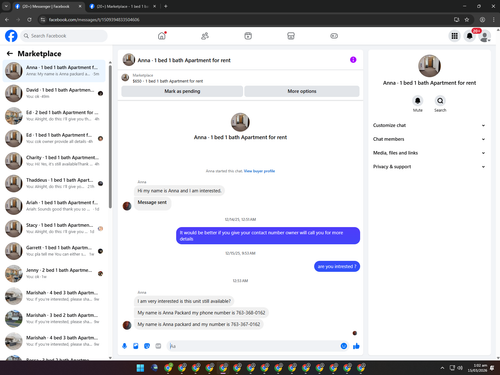Open the taskbar volume icon
The width and height of the screenshot is (500, 375).
460,368
